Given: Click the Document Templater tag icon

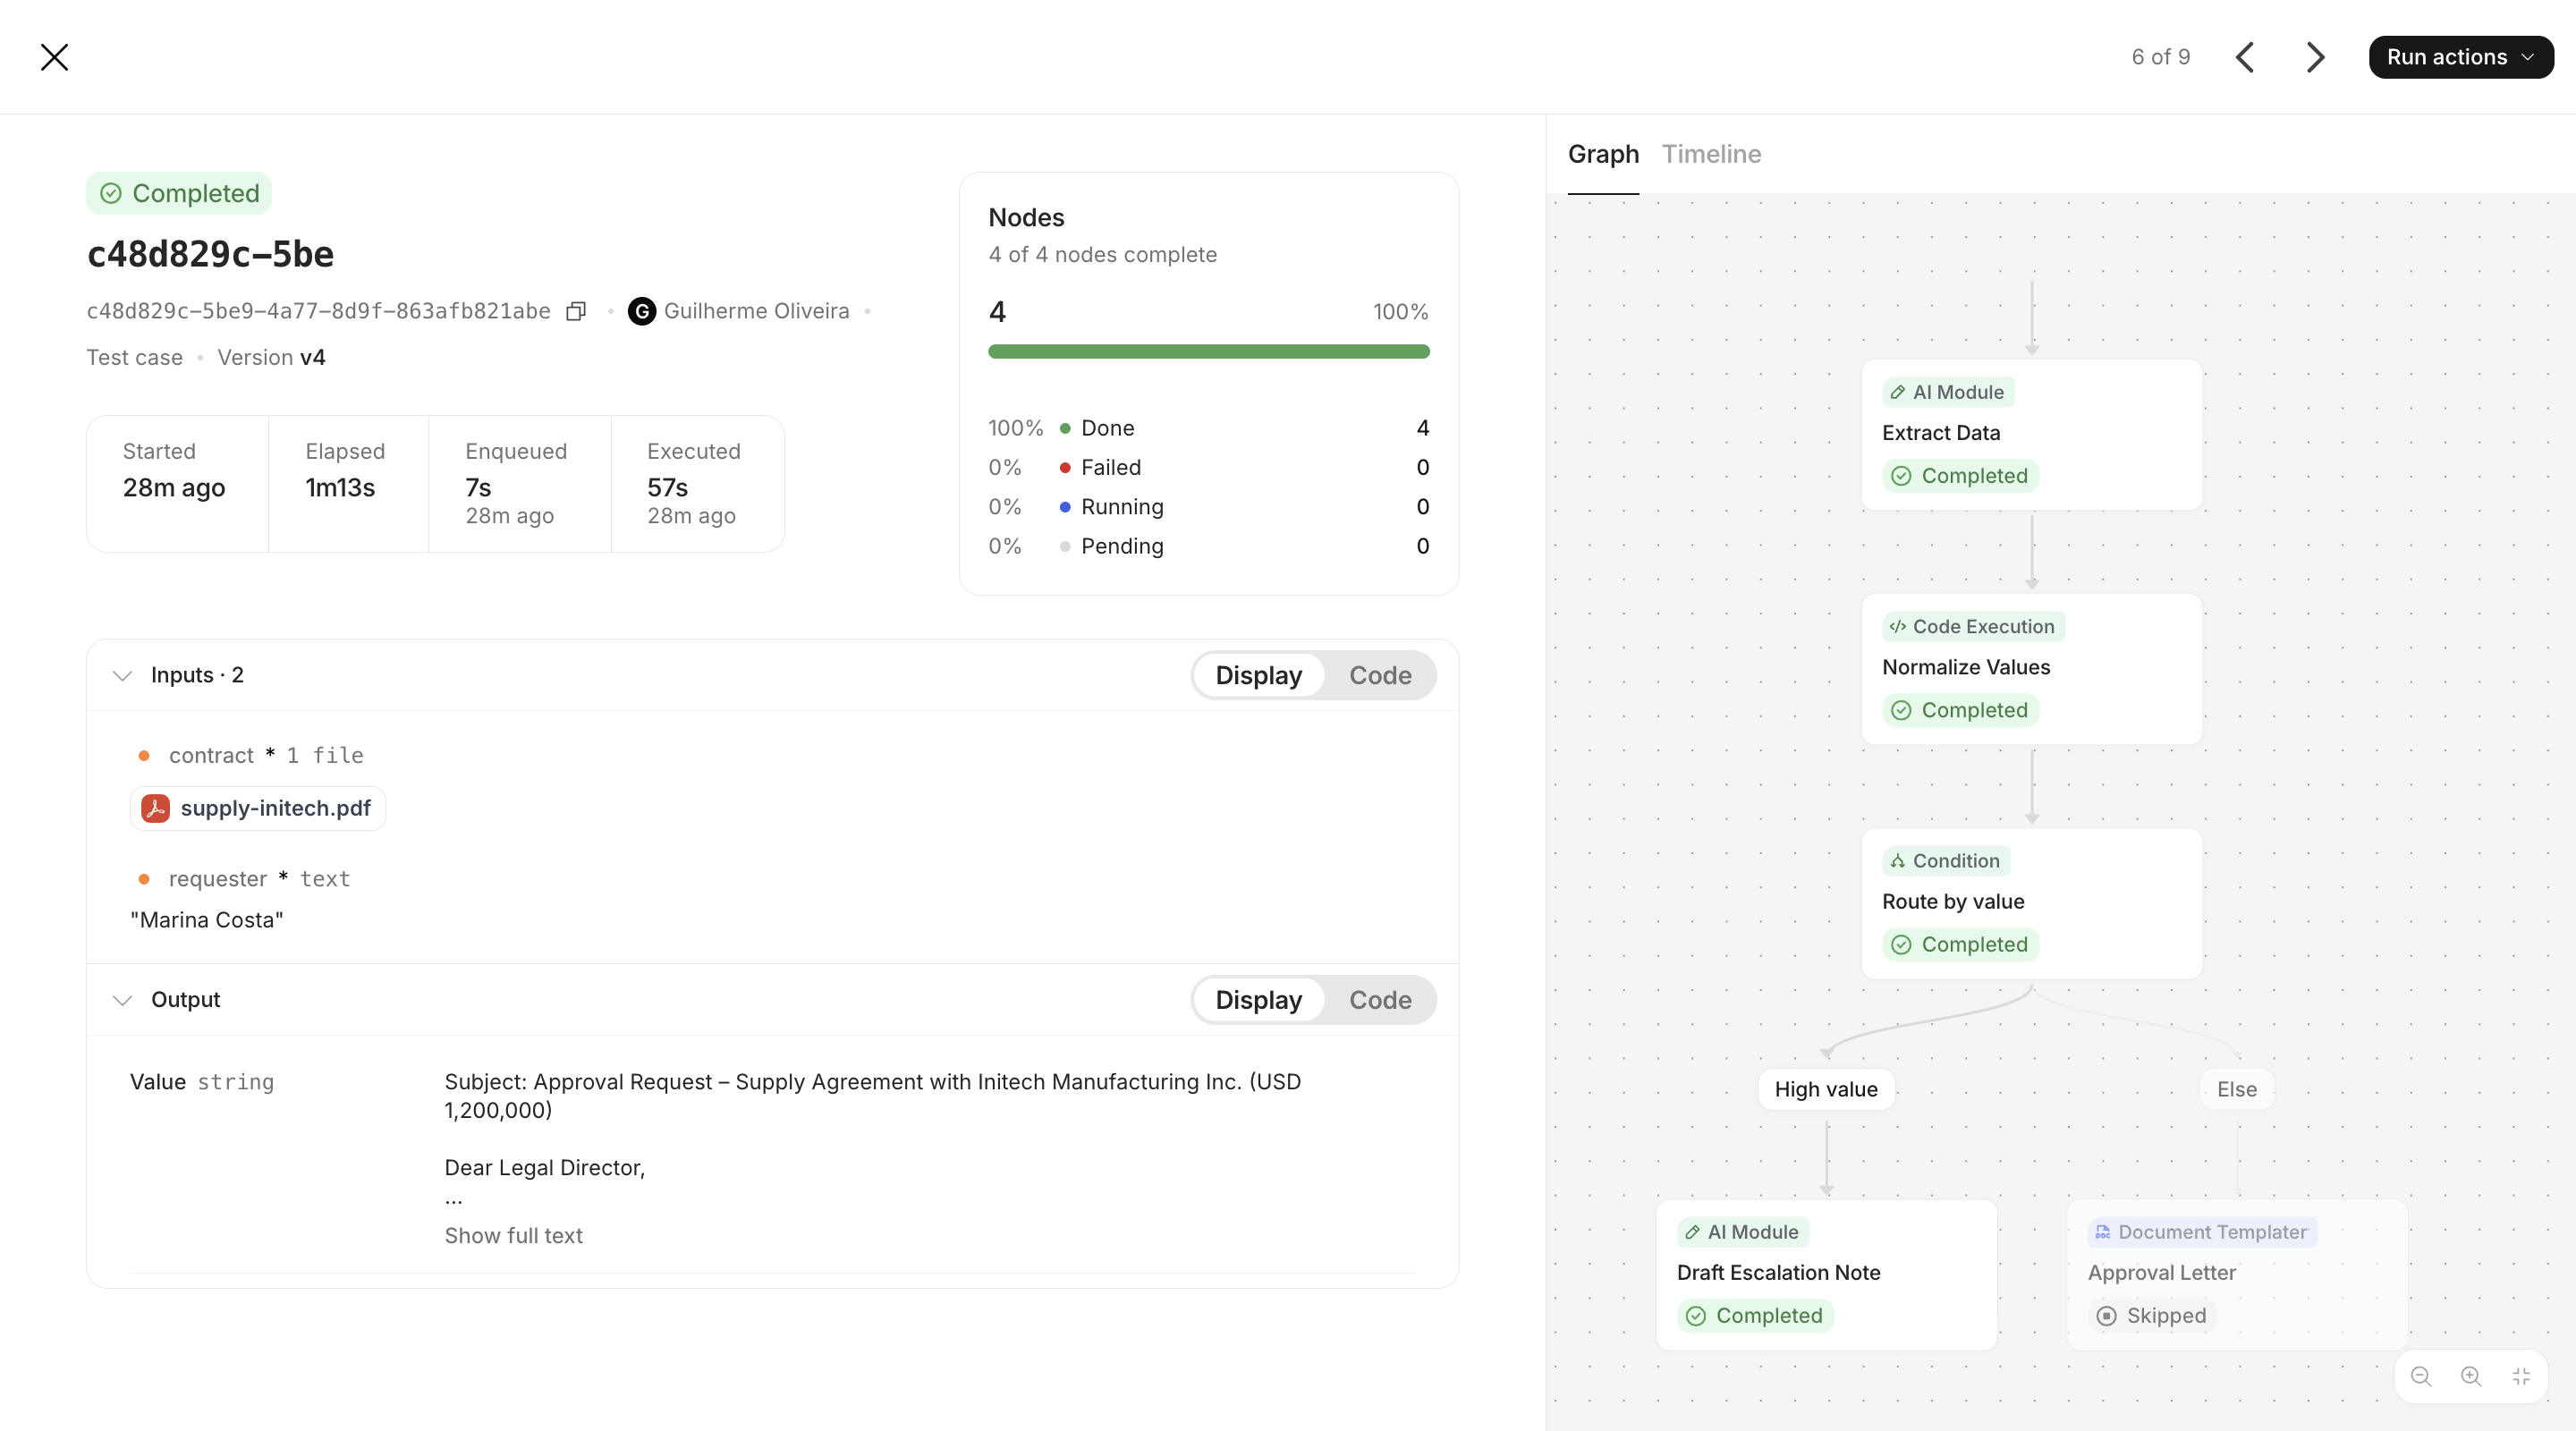Looking at the screenshot, I should tap(2102, 1232).
